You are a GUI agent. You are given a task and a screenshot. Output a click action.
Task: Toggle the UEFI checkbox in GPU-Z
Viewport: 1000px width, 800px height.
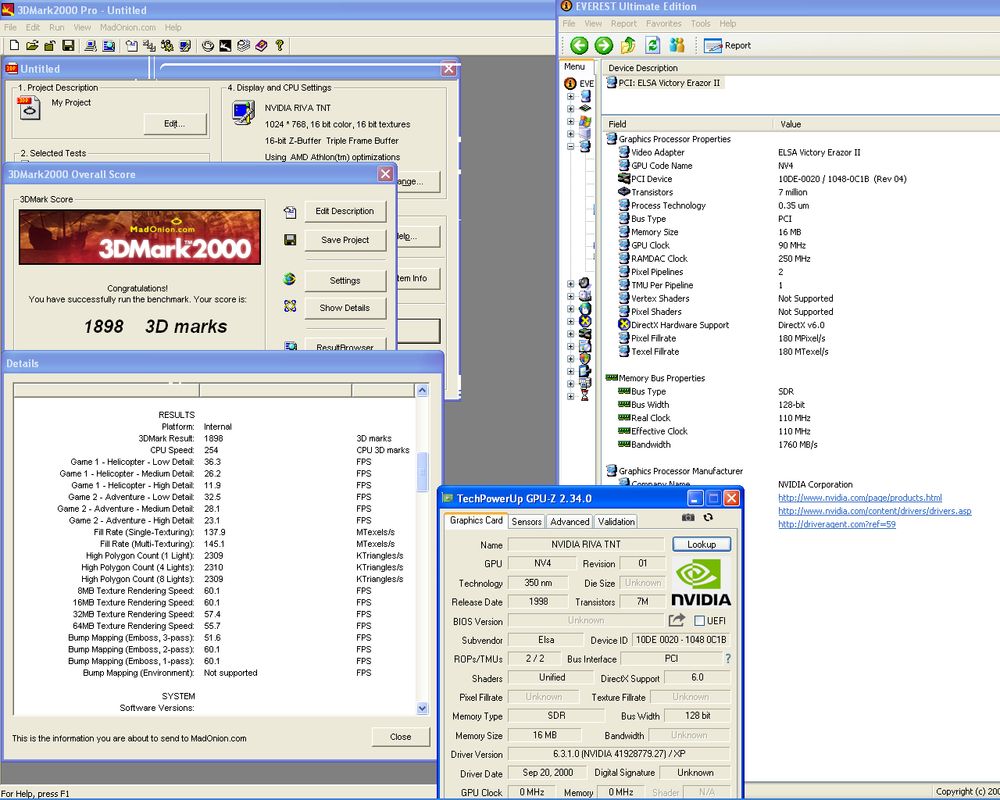(x=699, y=621)
